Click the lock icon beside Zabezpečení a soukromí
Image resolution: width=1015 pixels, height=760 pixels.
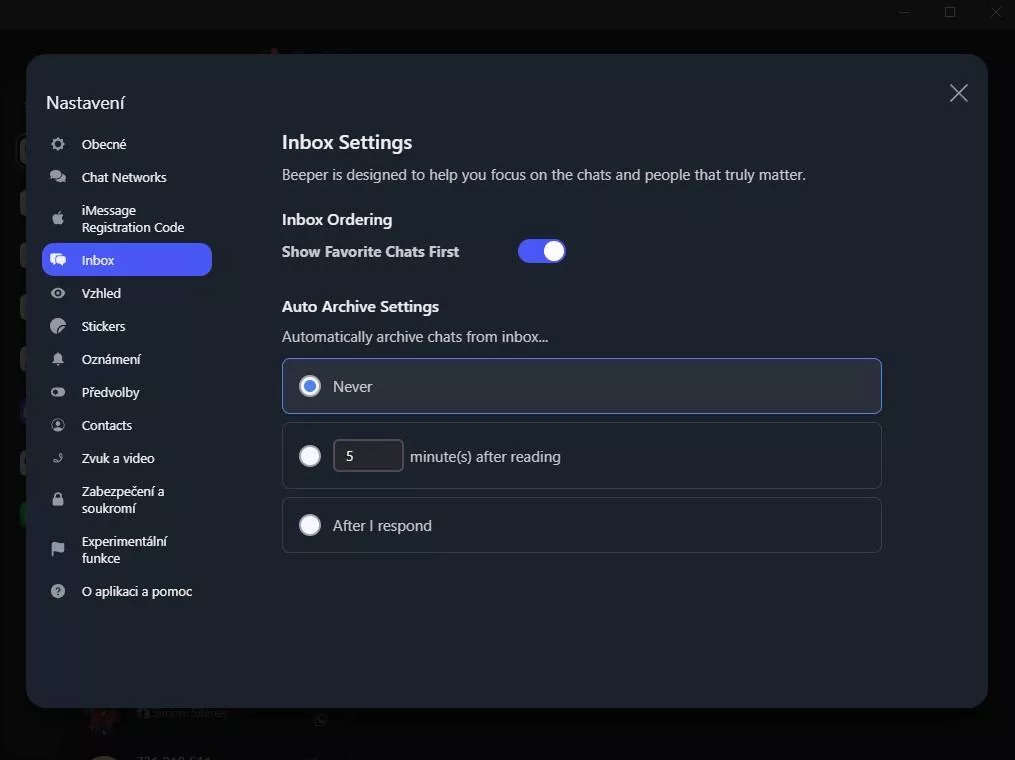coord(58,499)
